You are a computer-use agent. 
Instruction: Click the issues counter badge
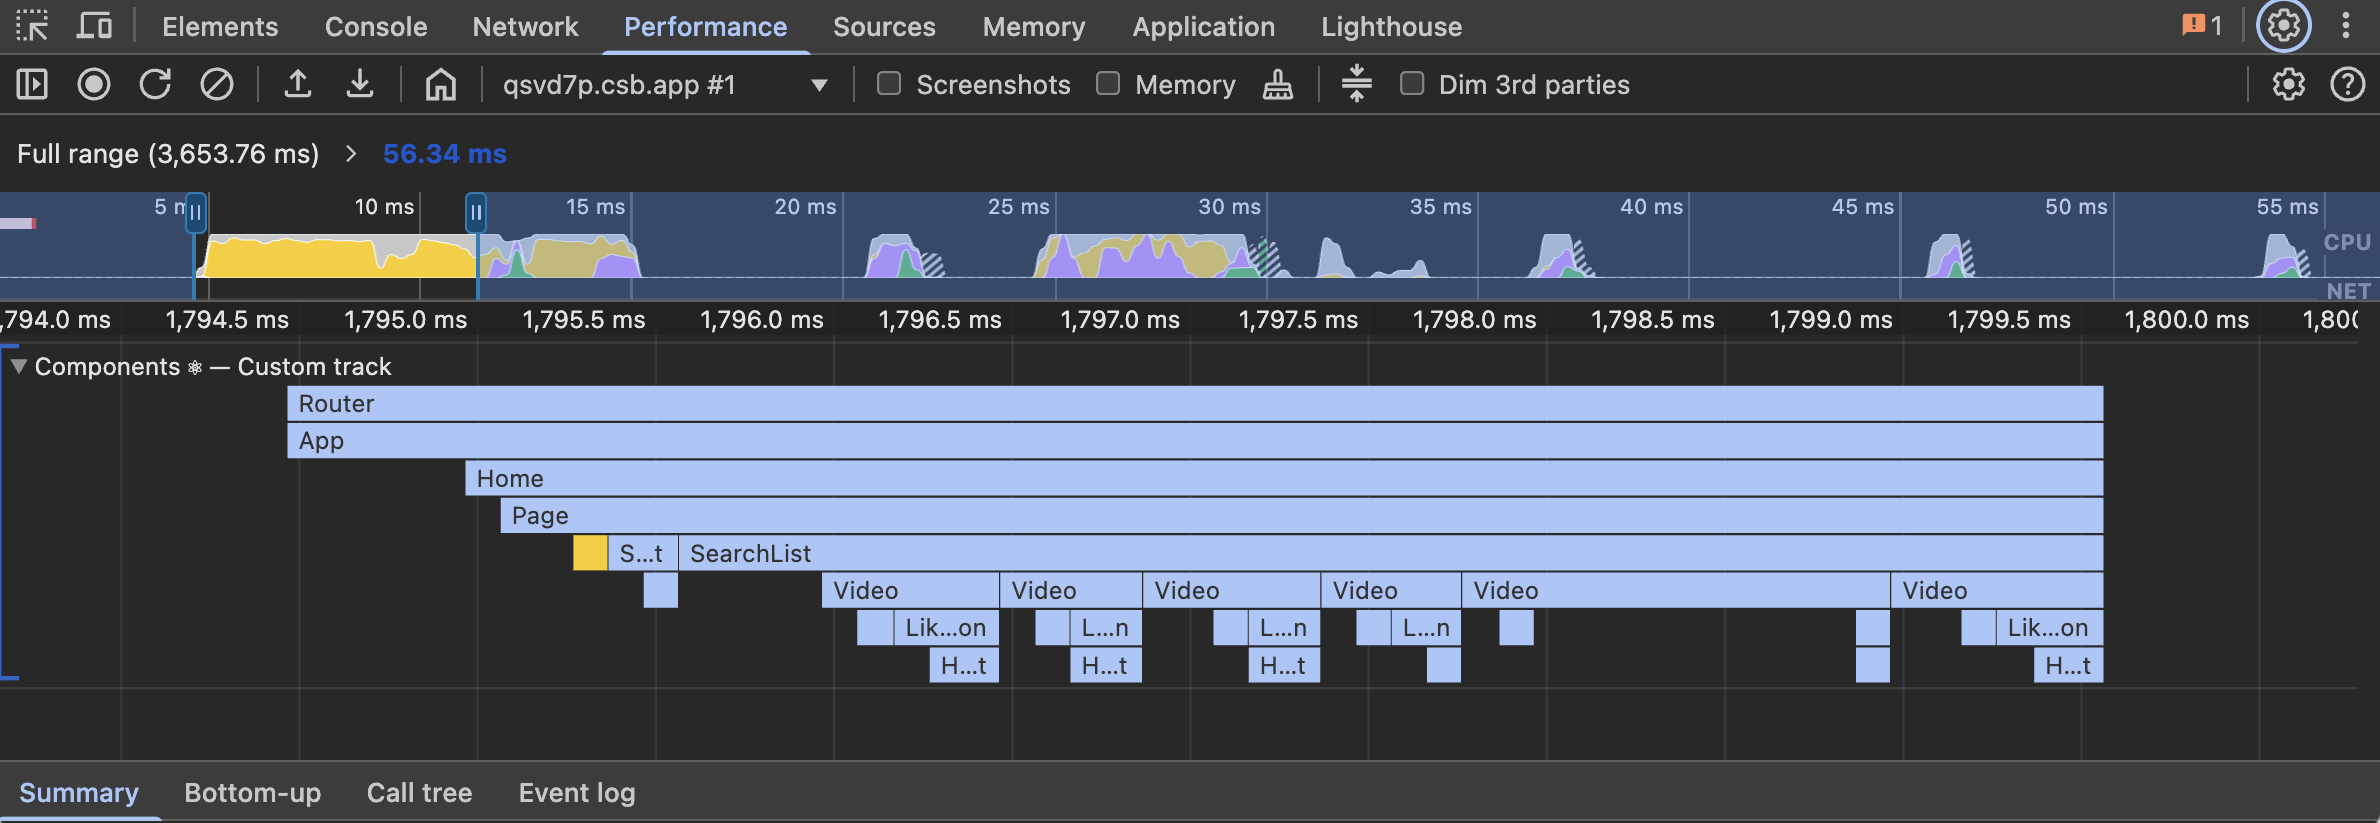pos(2202,26)
